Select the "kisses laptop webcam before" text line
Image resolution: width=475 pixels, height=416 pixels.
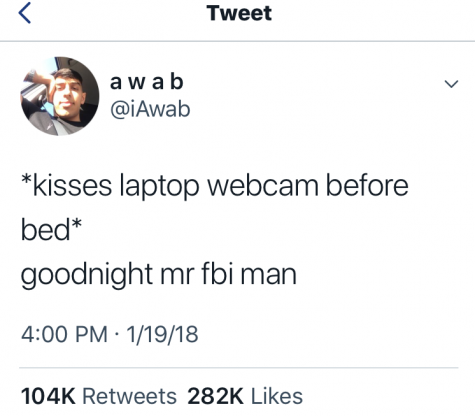pos(215,186)
